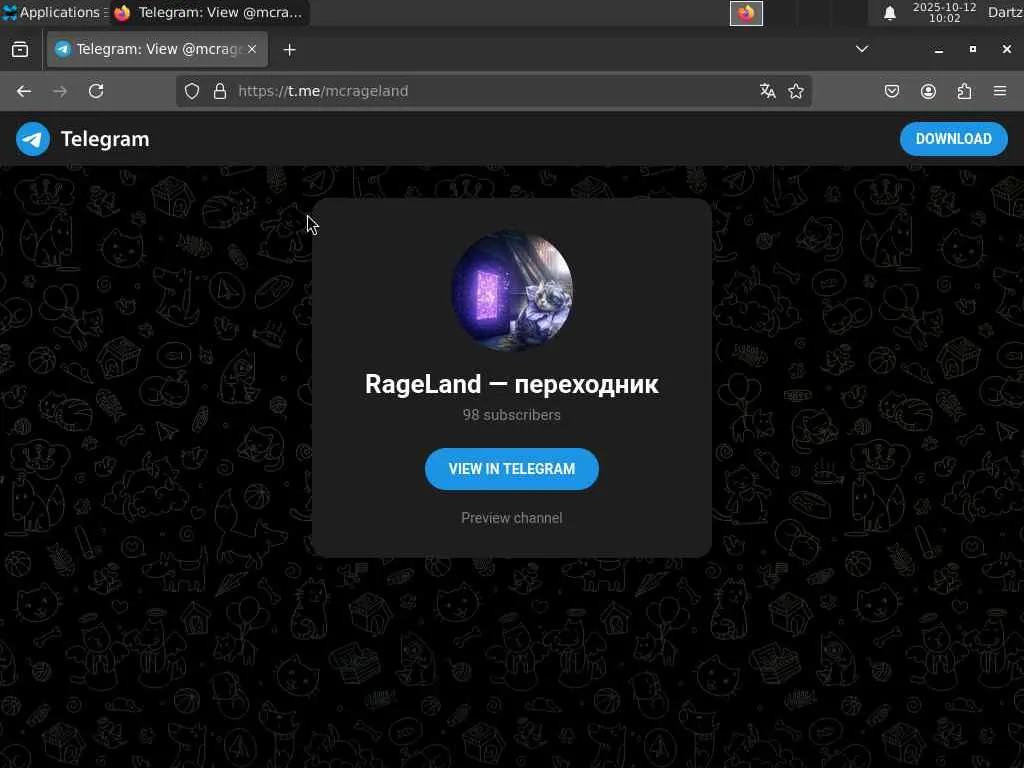
Task: Click the RageLand channel avatar image
Action: coord(512,291)
